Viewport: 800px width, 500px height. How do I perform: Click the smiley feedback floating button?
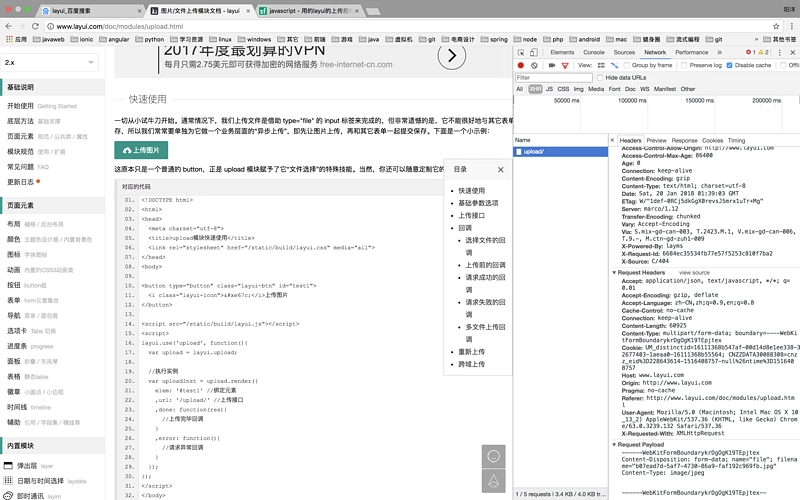coord(493,456)
